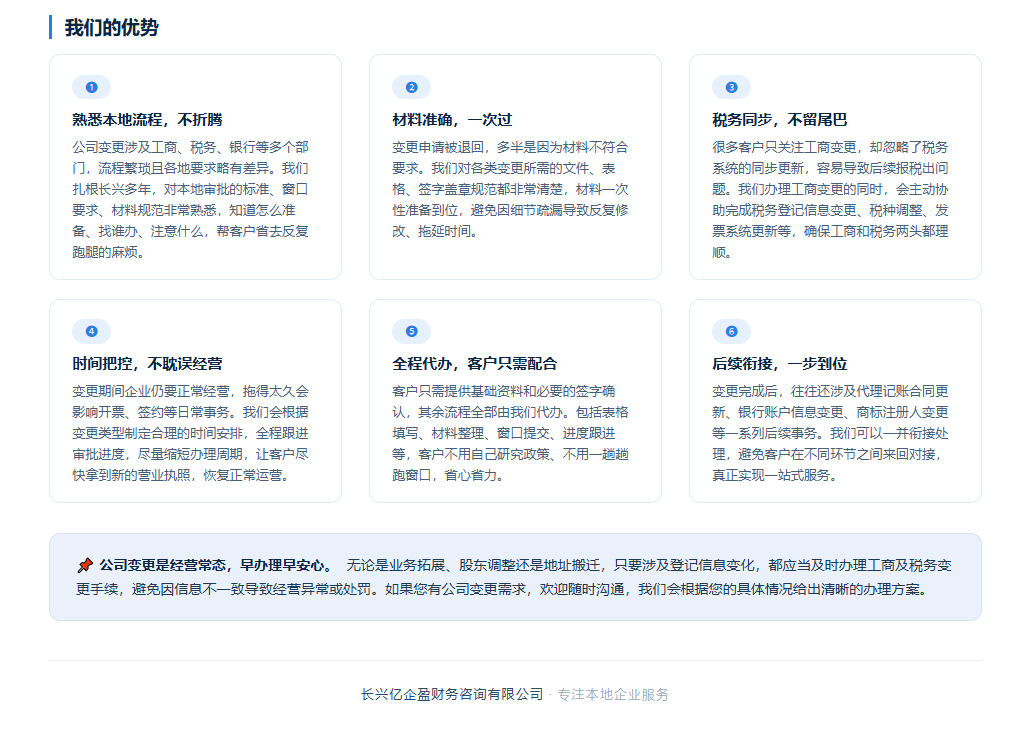The height and width of the screenshot is (743, 1030).
Task: Click the paragraph starting 变更期间企业仍要正常经营
Action: pos(190,434)
